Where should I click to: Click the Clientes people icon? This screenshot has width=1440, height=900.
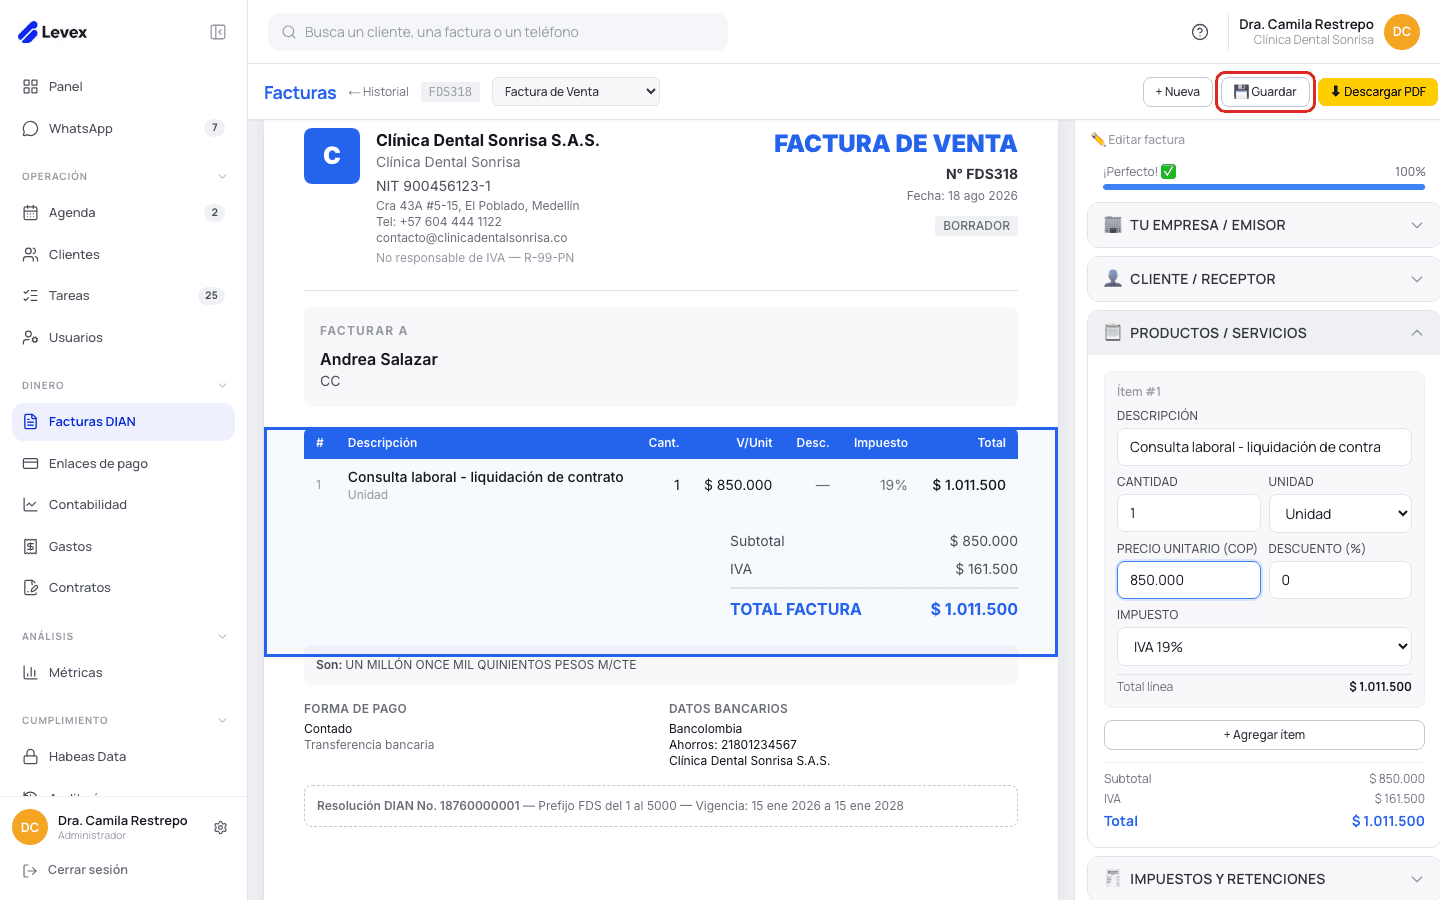[x=30, y=254]
